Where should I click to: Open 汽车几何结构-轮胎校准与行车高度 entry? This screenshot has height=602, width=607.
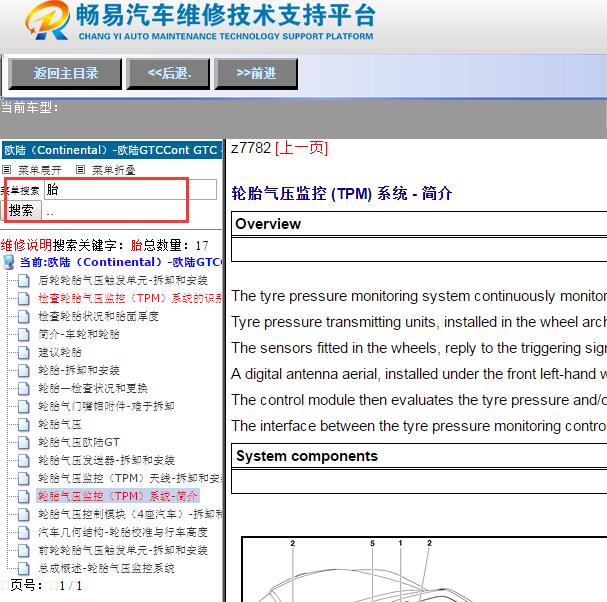(123, 532)
